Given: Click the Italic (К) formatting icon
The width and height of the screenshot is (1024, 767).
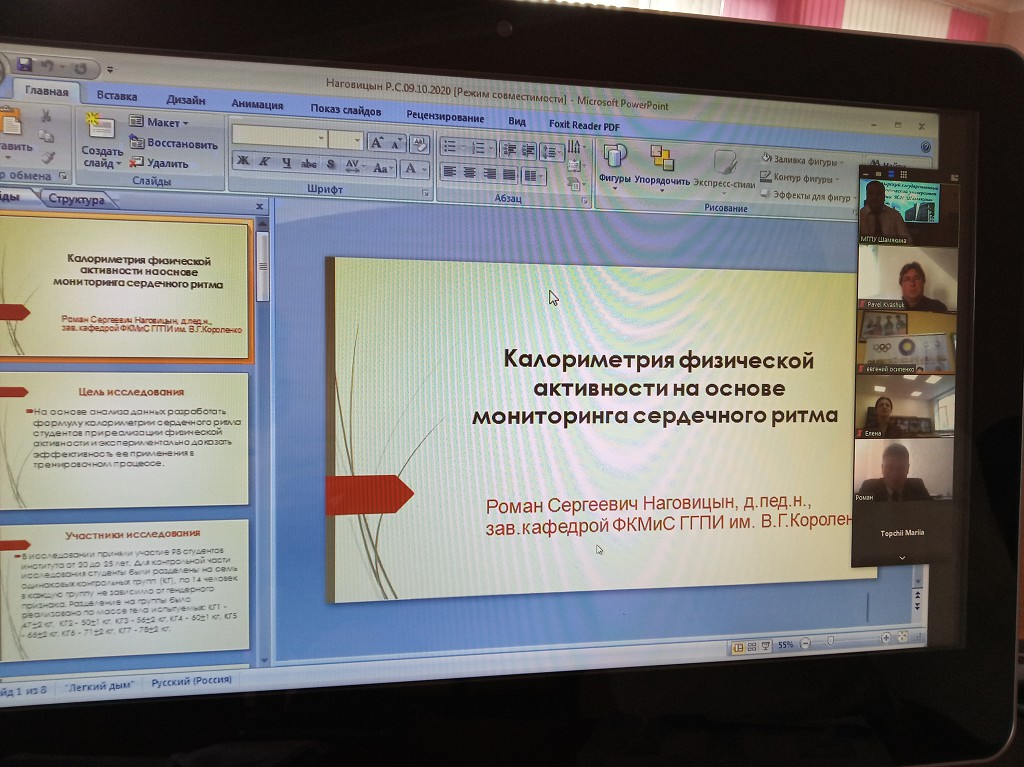Looking at the screenshot, I should (x=264, y=163).
